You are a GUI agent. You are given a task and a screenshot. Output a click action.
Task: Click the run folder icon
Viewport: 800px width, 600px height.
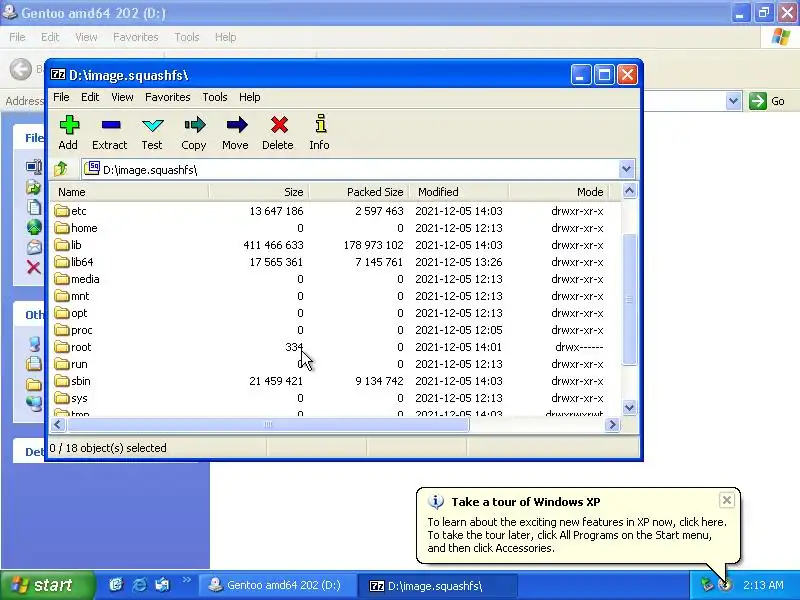click(x=62, y=364)
